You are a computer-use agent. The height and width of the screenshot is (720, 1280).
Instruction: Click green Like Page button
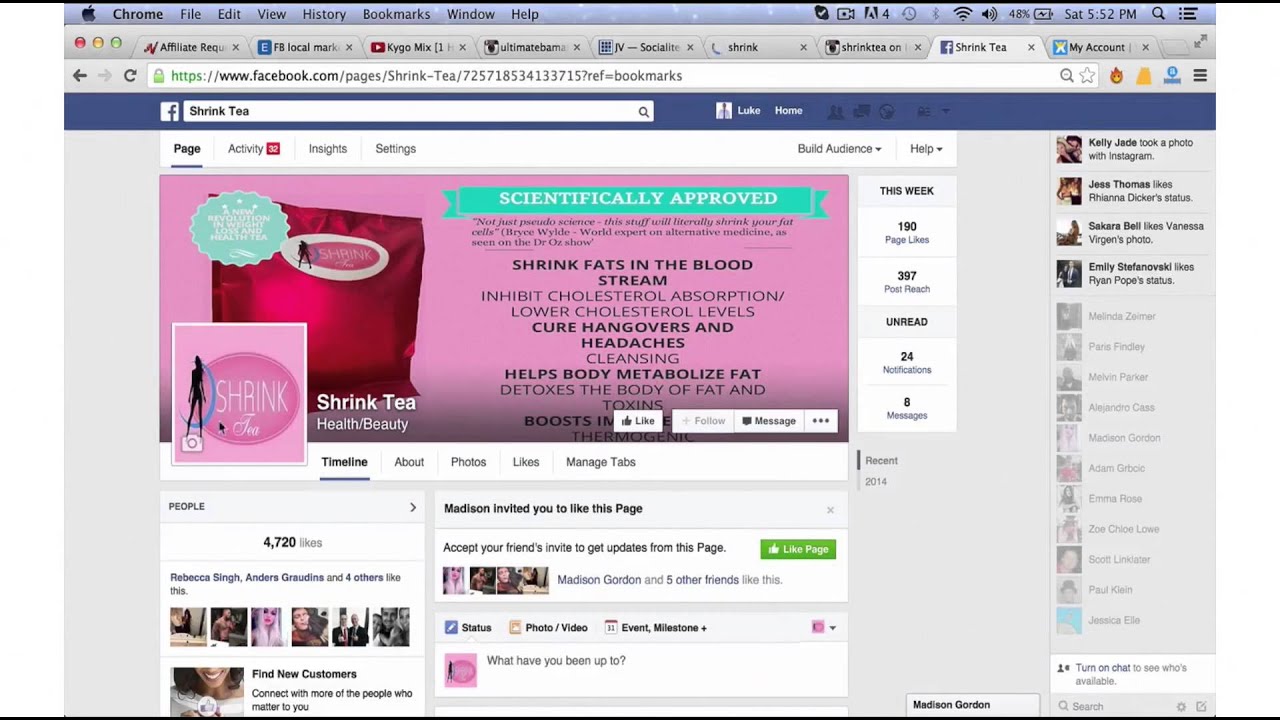[x=798, y=549]
